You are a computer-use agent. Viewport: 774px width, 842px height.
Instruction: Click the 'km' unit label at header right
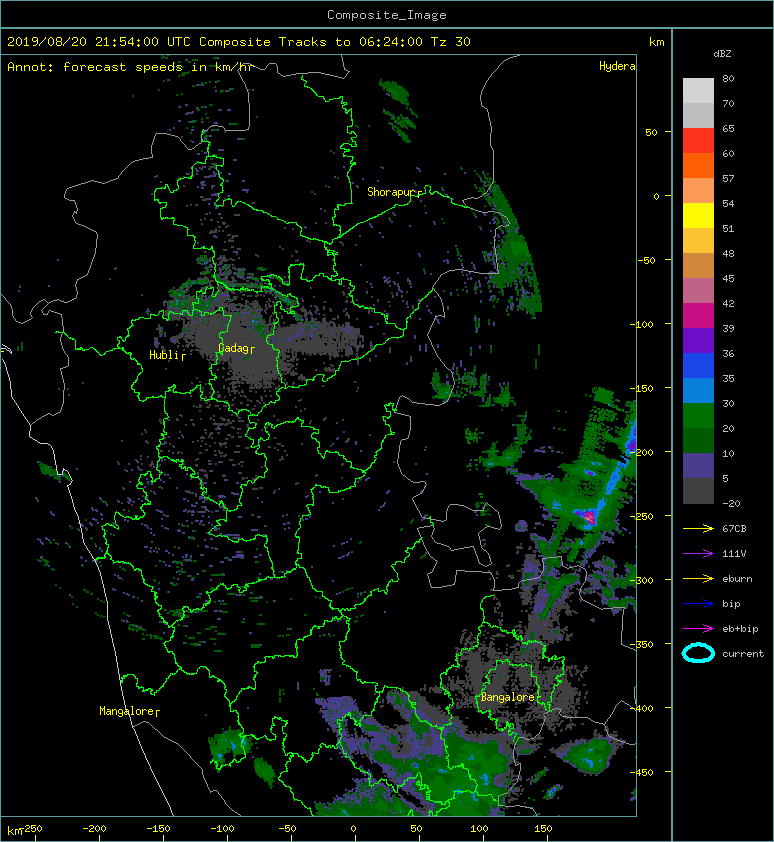pyautogui.click(x=656, y=42)
